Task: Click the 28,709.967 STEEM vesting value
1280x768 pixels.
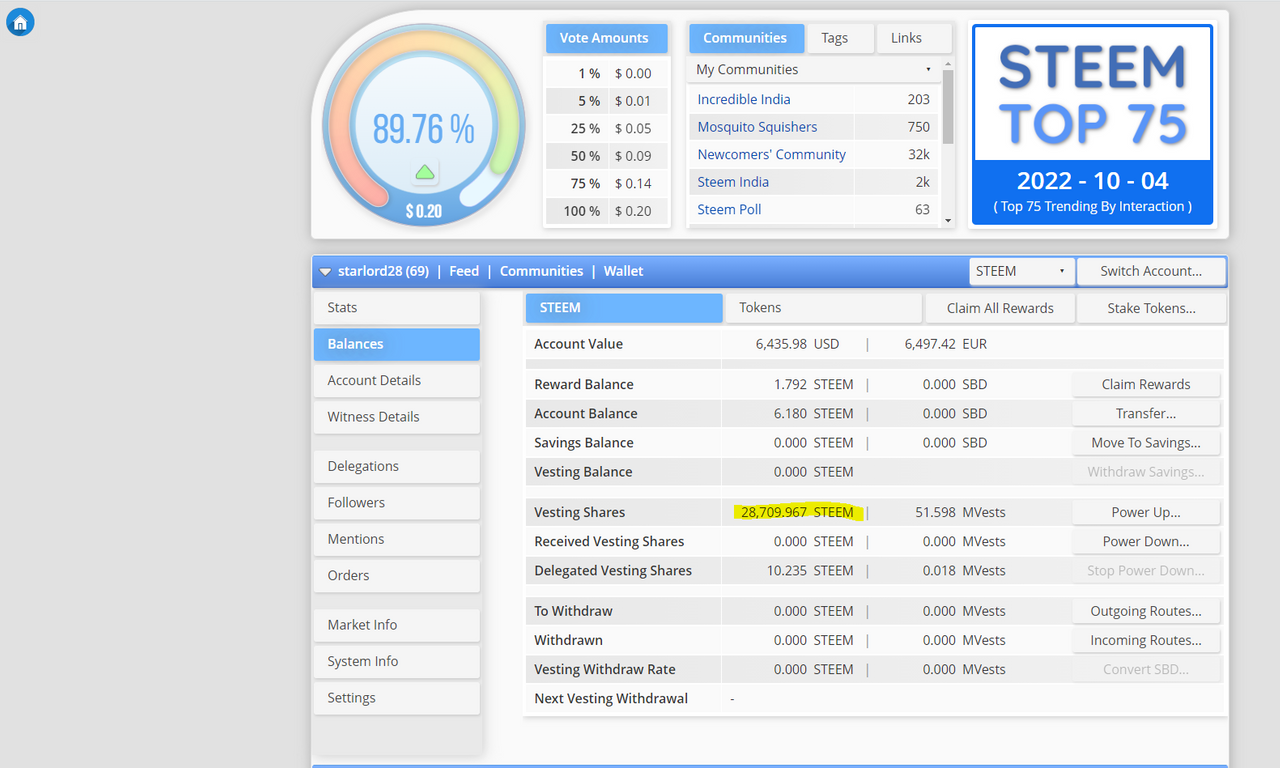Action: [x=797, y=512]
